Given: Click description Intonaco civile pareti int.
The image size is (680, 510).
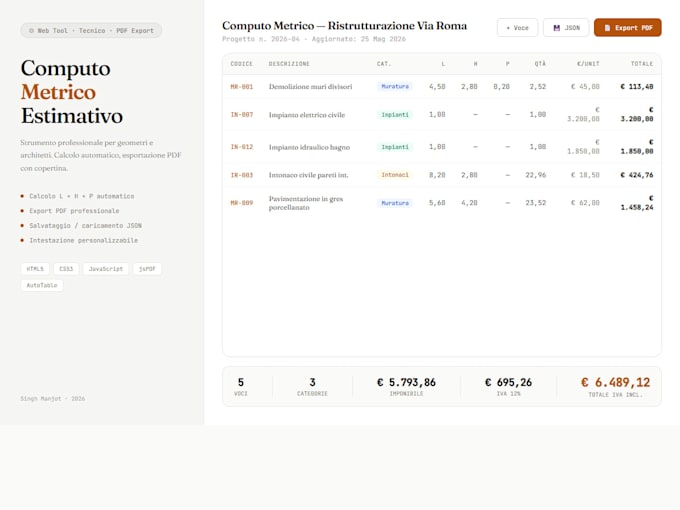Looking at the screenshot, I should [308, 175].
